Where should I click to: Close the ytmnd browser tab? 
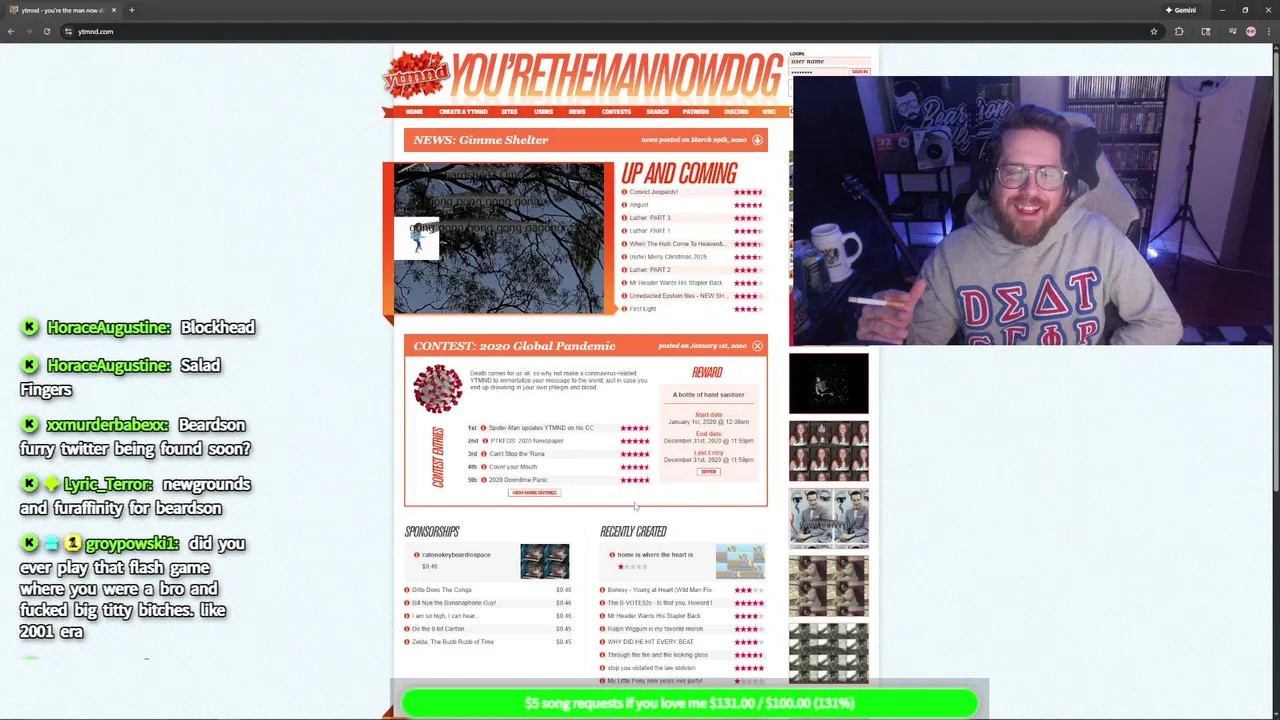click(114, 10)
